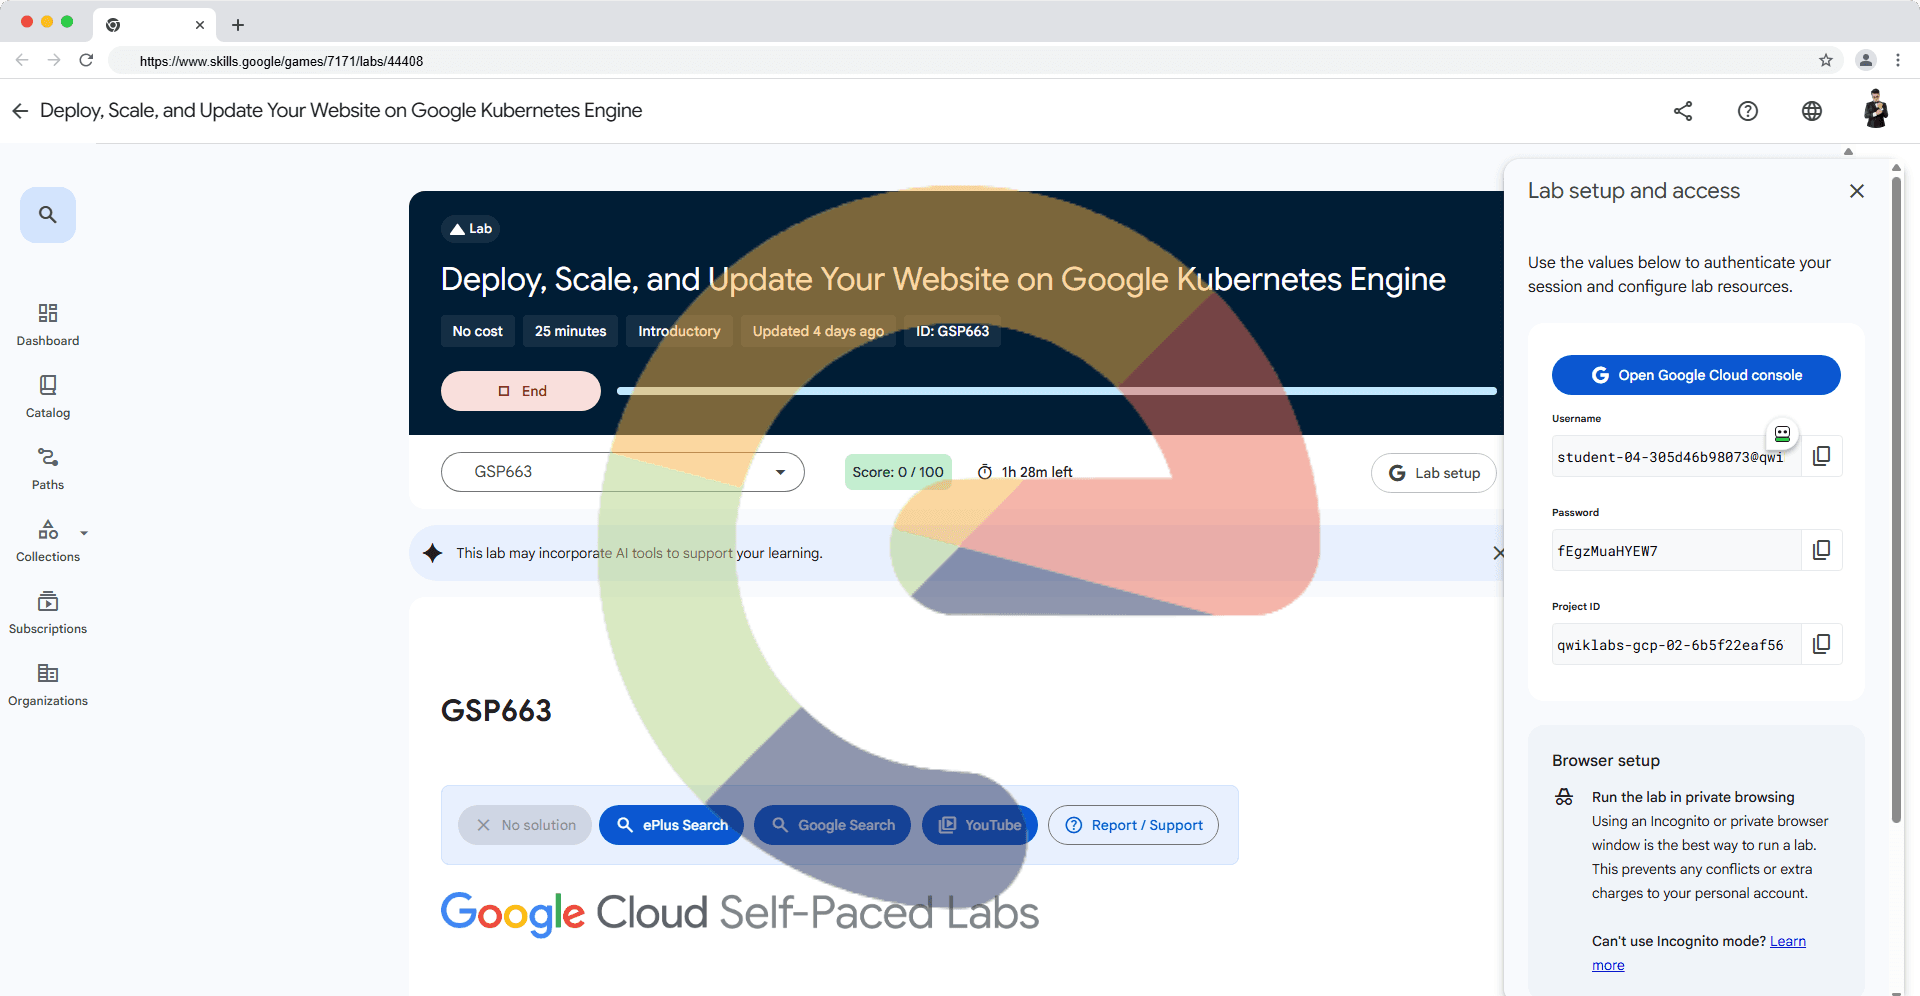1920x996 pixels.
Task: Click the Project ID field
Action: (x=1677, y=645)
